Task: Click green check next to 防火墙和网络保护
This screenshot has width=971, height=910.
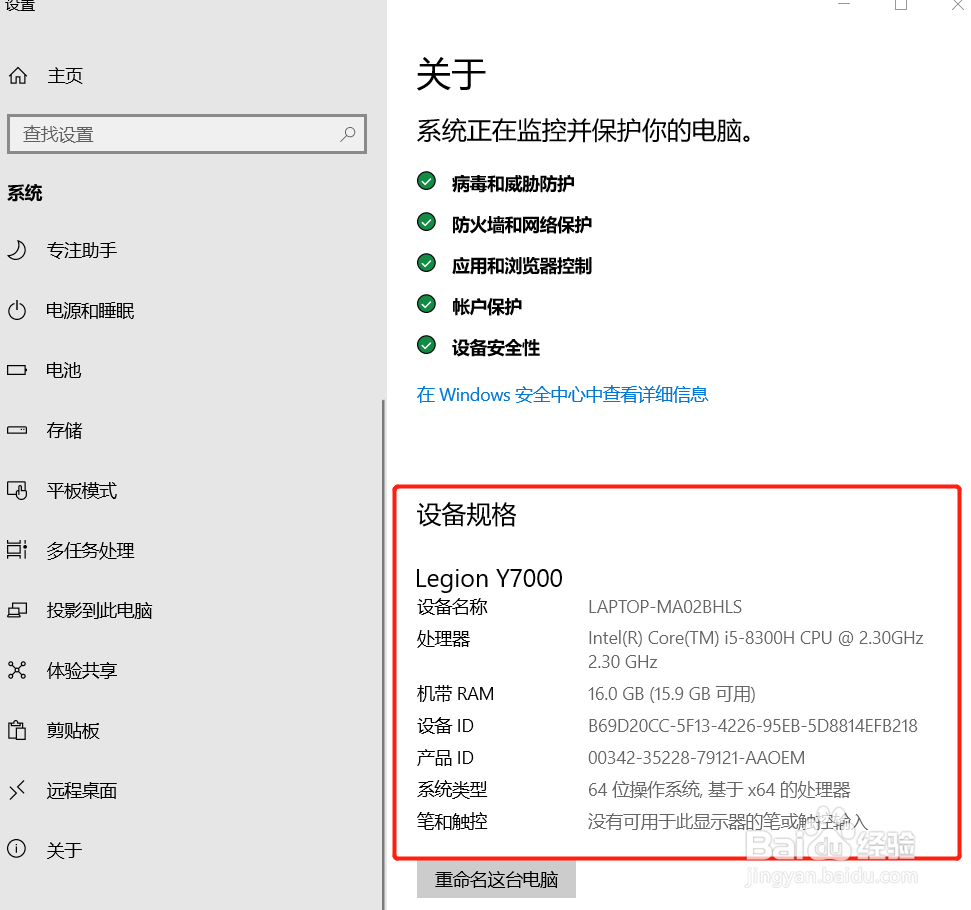Action: point(426,222)
